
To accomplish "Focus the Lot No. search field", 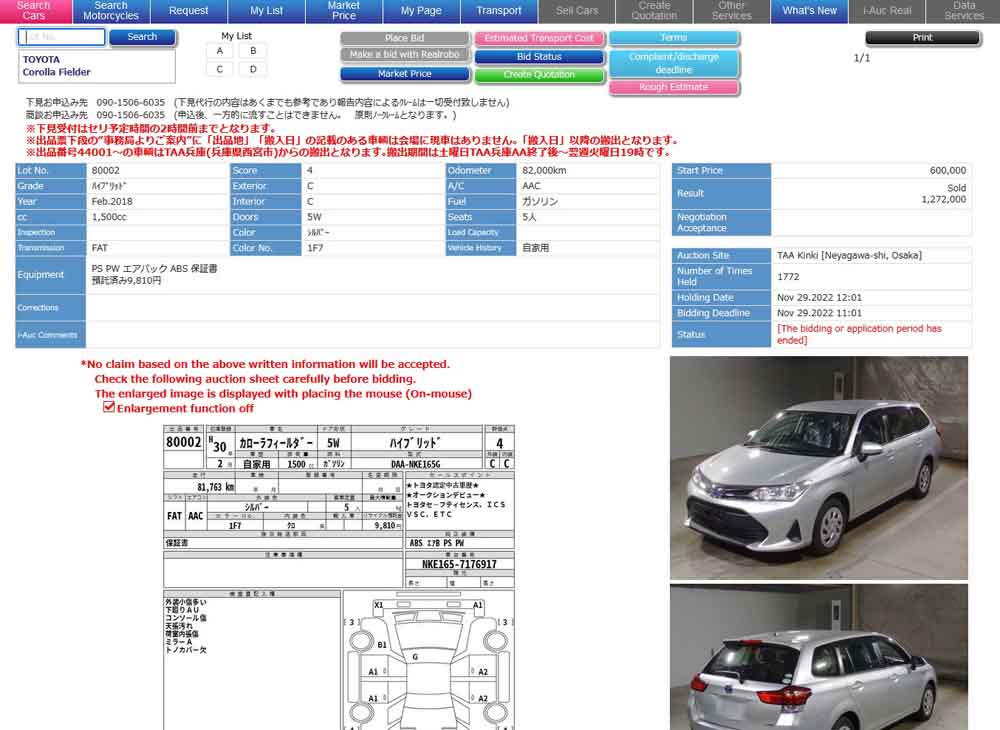I will pyautogui.click(x=62, y=37).
